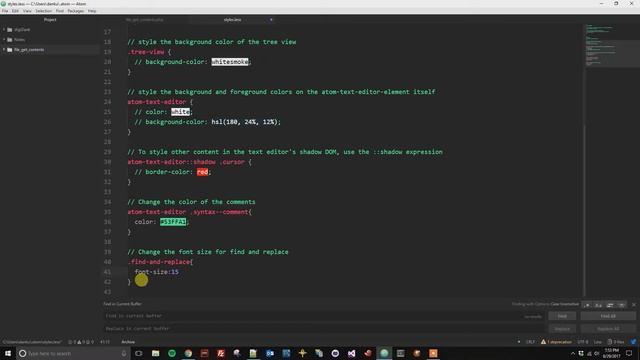Switch to the Atom icon on the taskbar
The image size is (640, 360).
(x=384, y=353)
